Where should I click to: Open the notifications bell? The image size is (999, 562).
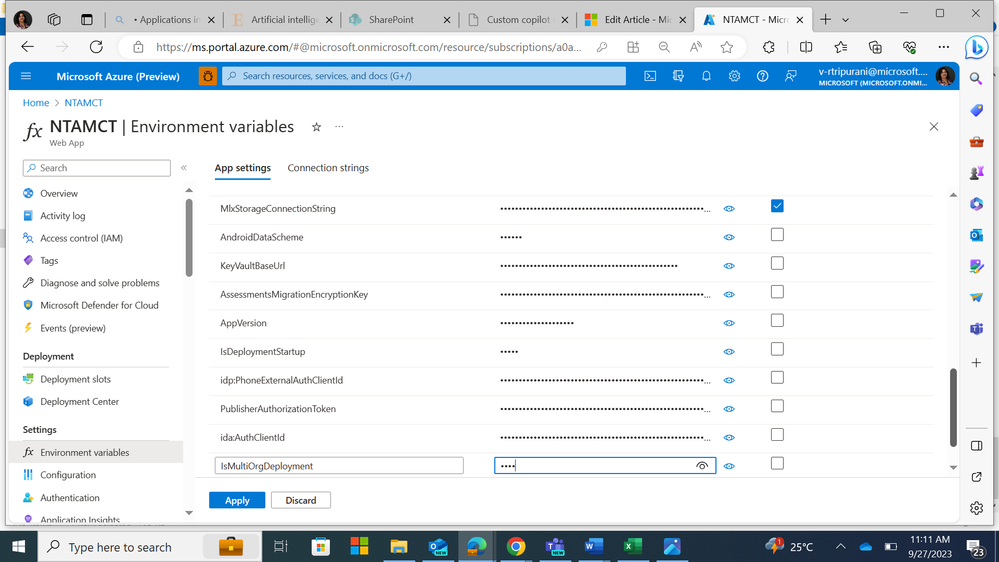[x=706, y=76]
